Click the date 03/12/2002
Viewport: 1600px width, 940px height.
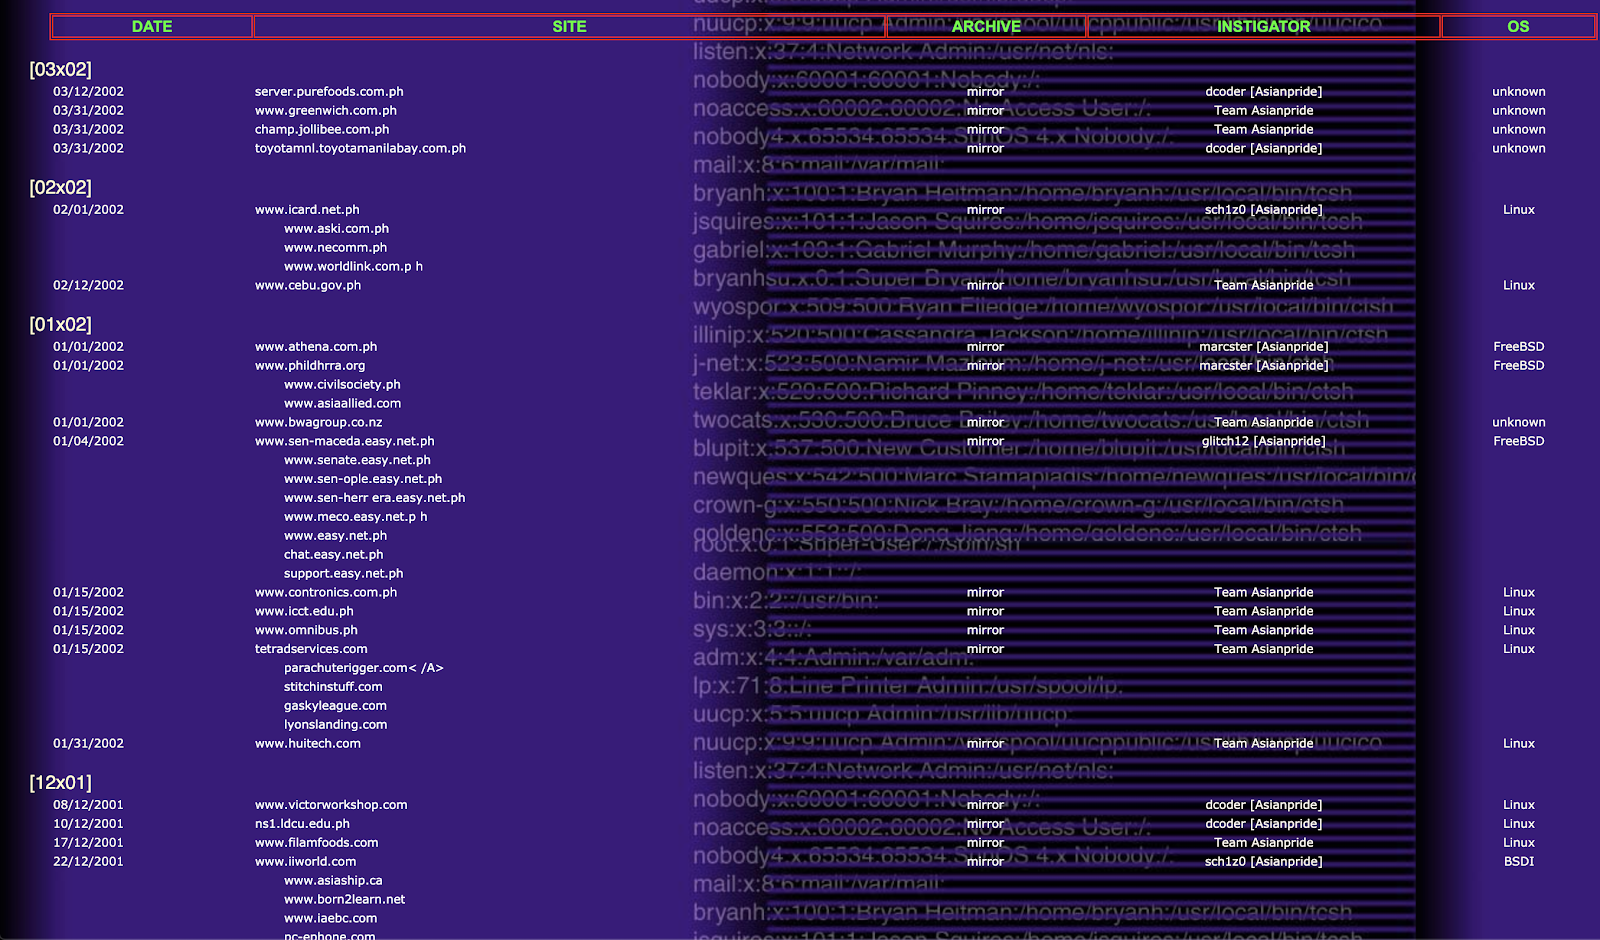pyautogui.click(x=89, y=92)
